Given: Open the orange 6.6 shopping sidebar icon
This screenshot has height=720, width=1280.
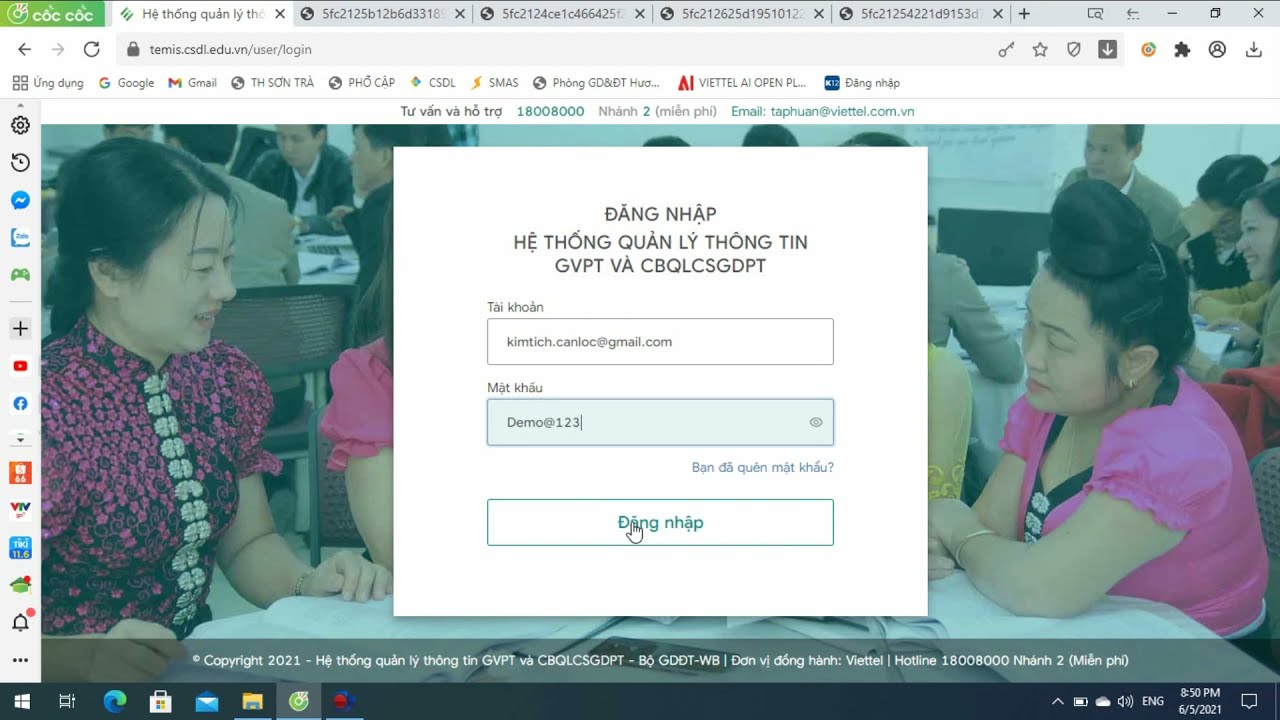Looking at the screenshot, I should 20,473.
